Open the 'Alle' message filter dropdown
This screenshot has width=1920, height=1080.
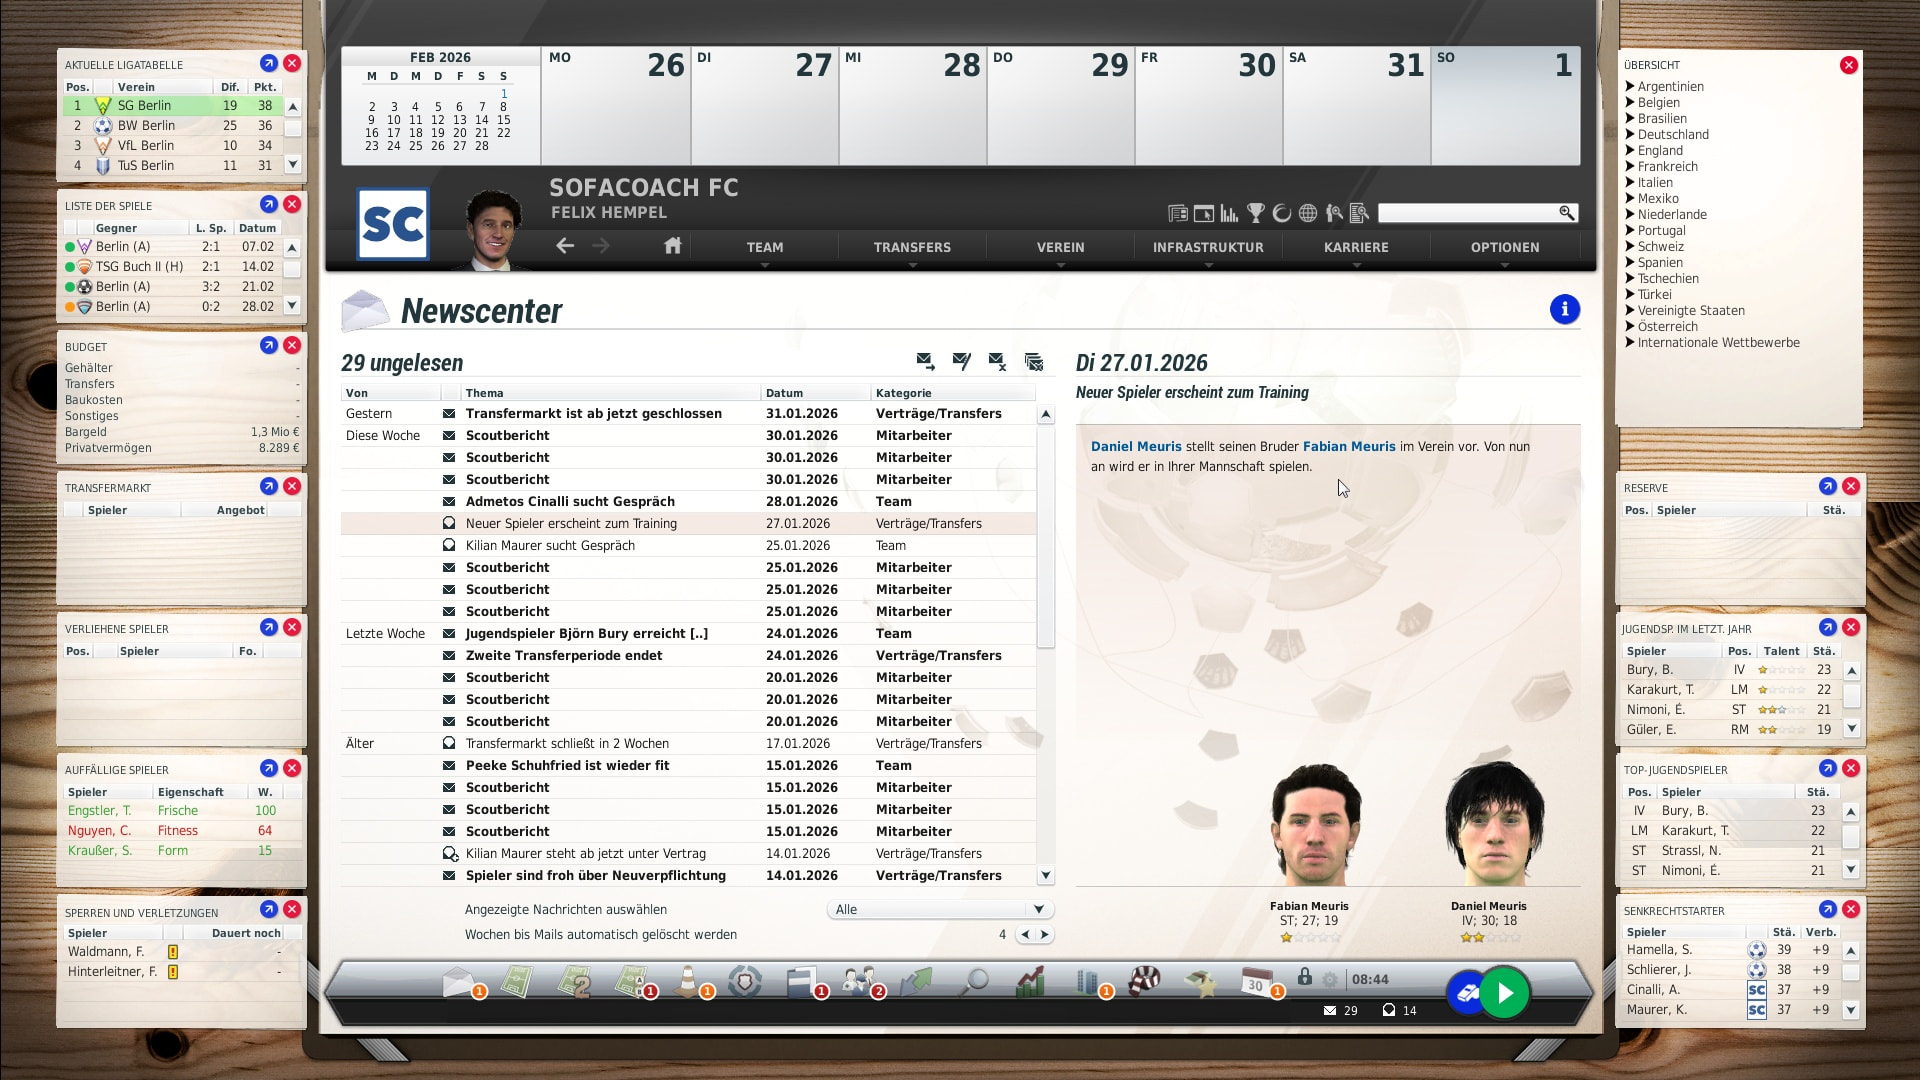pyautogui.click(x=940, y=909)
